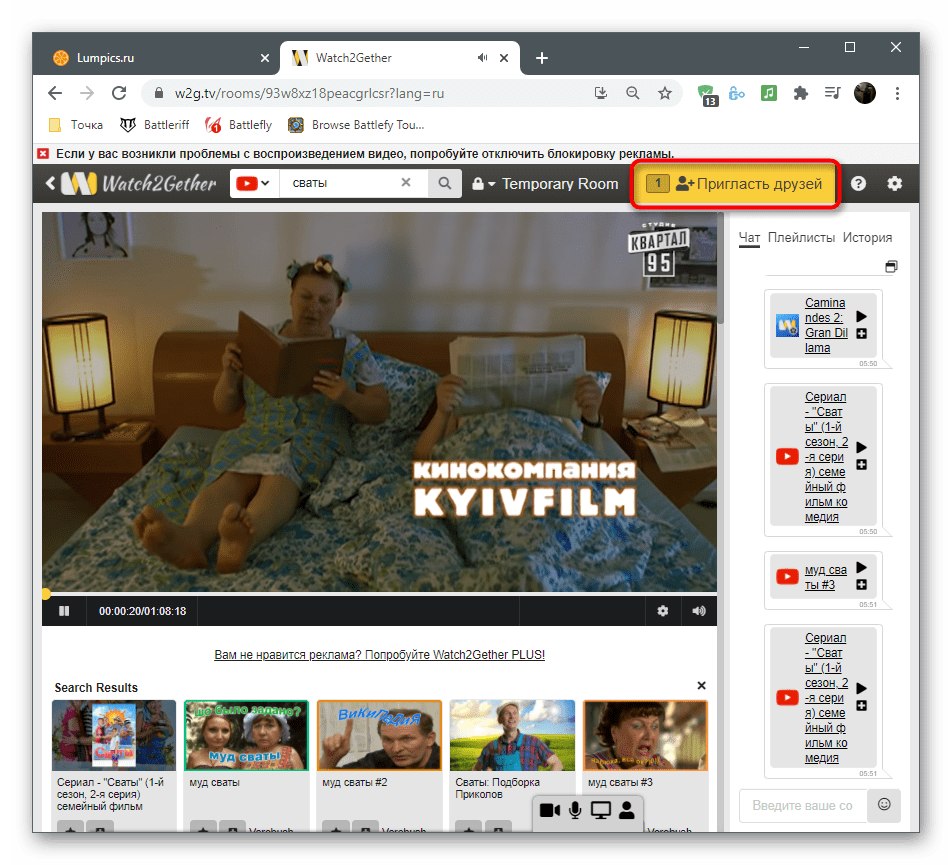Image resolution: width=952 pixels, height=865 pixels.
Task: Open the Battlefly bookmark
Action: [x=239, y=125]
